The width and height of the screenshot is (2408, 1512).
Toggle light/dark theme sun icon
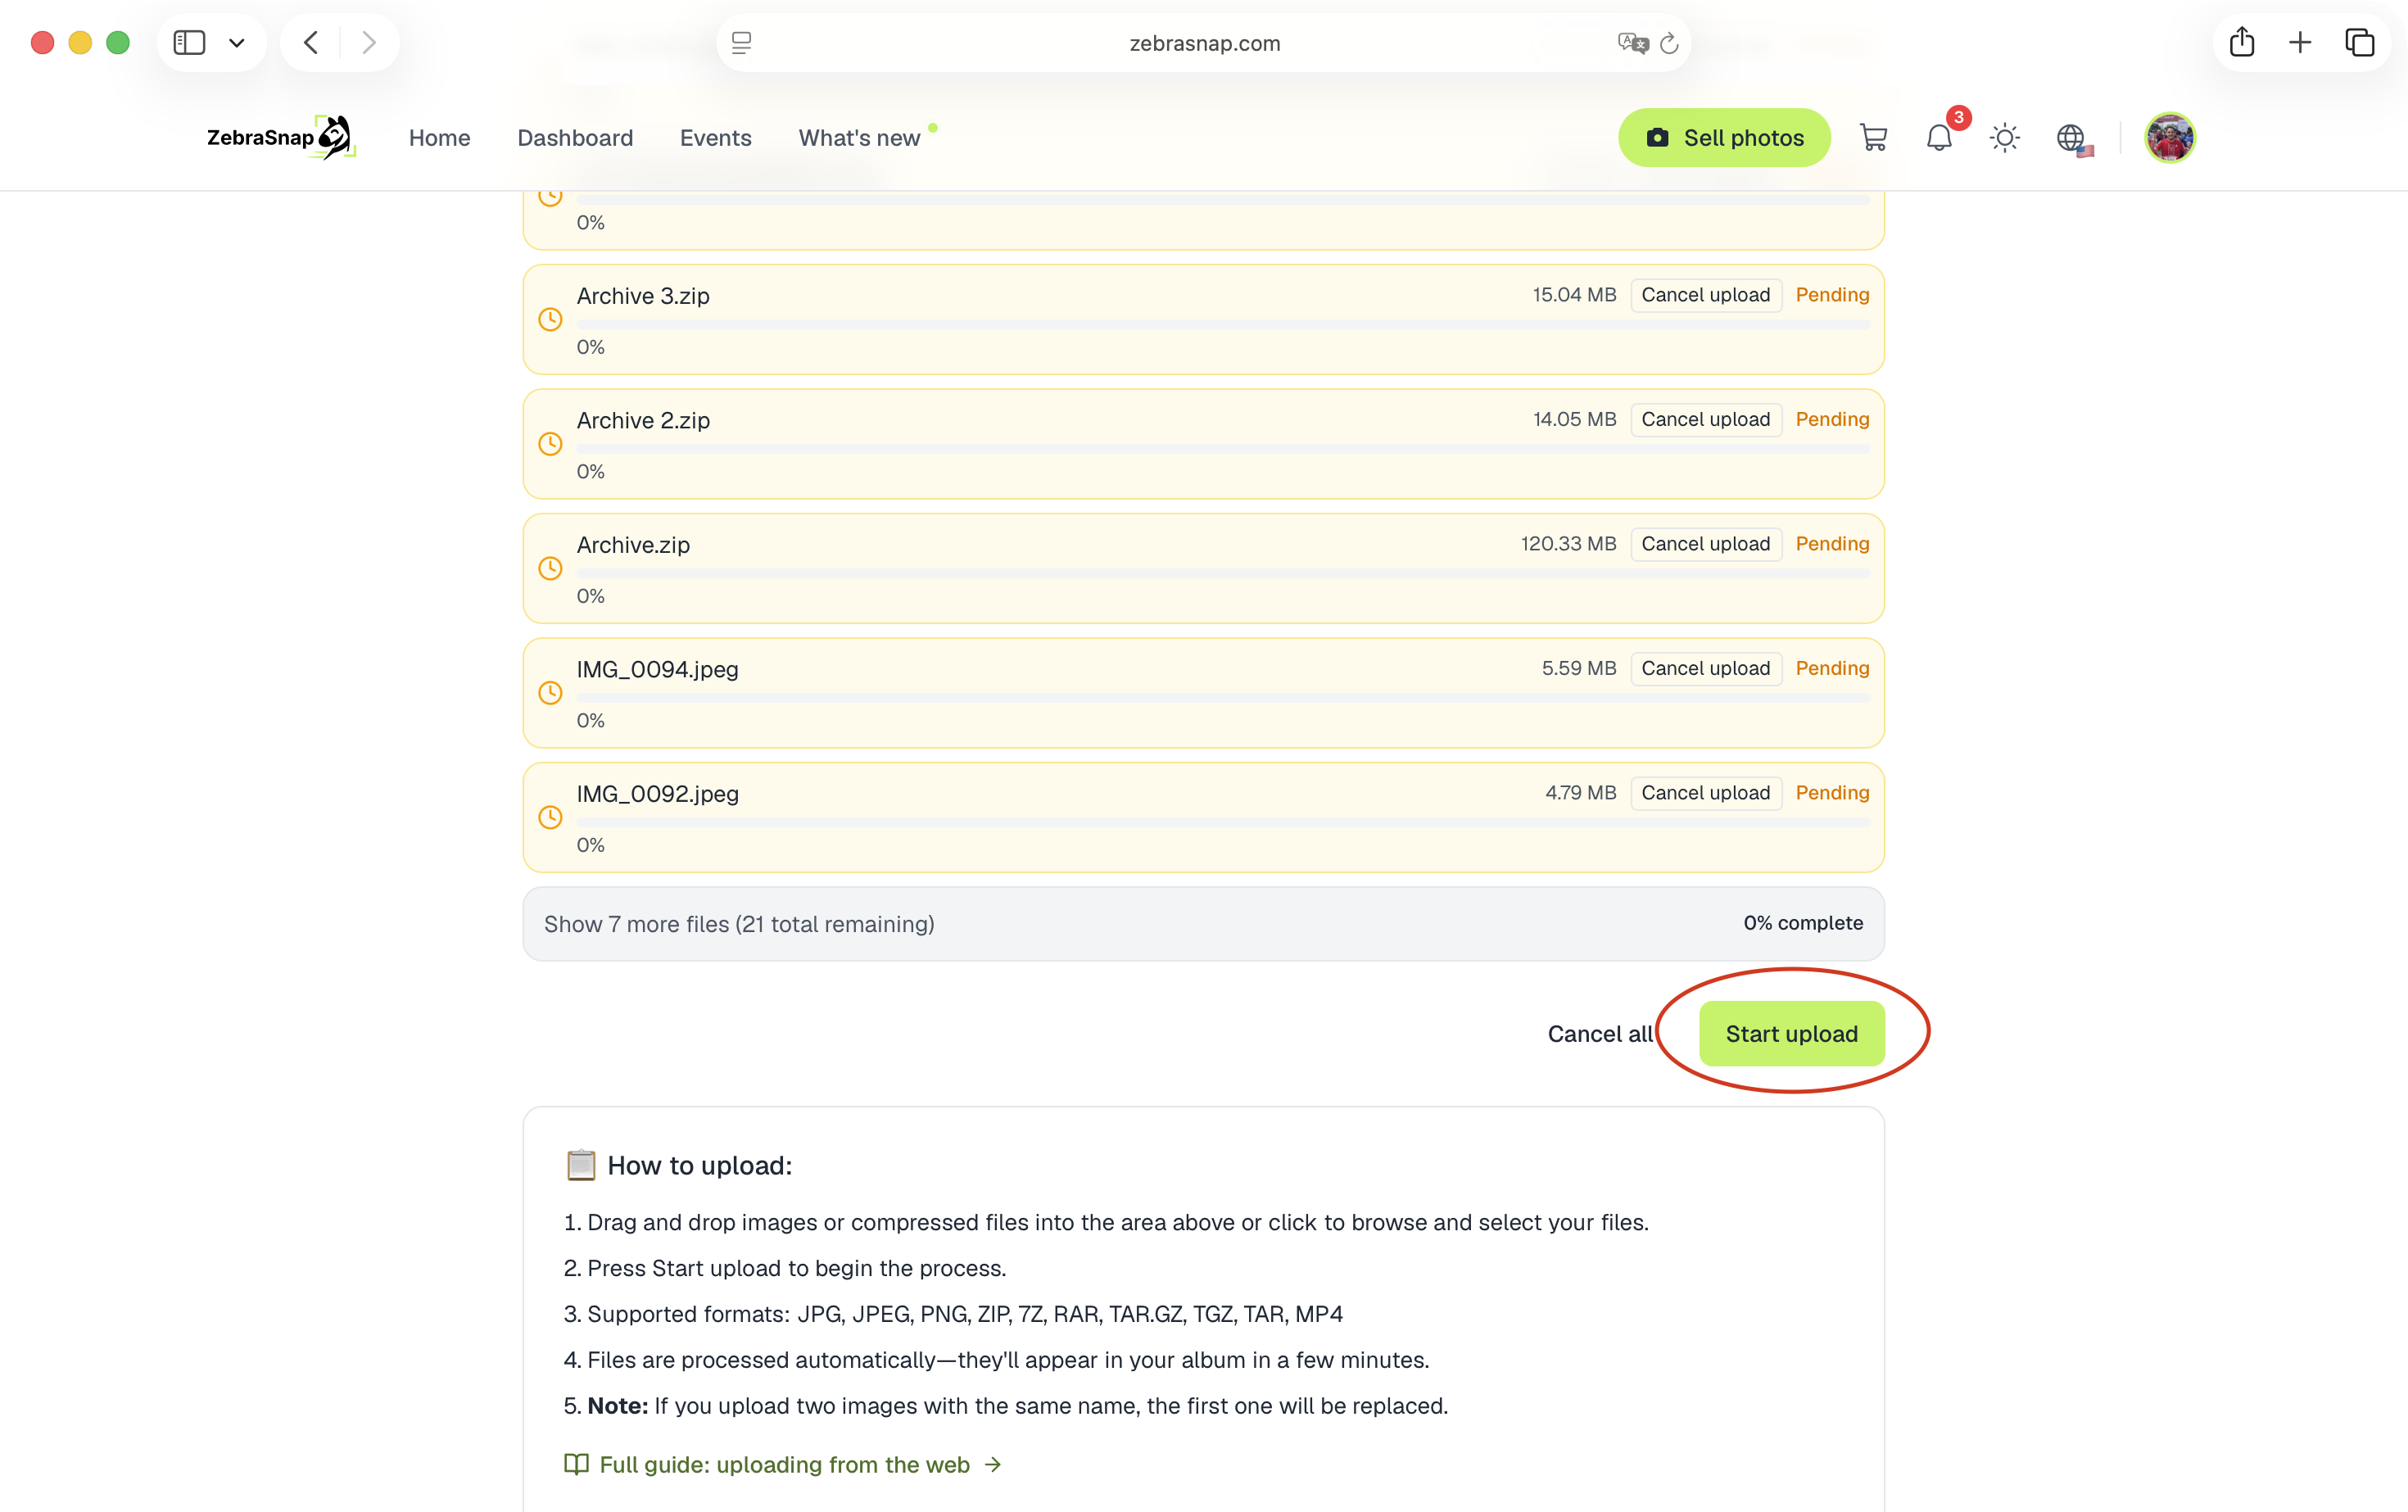2004,138
